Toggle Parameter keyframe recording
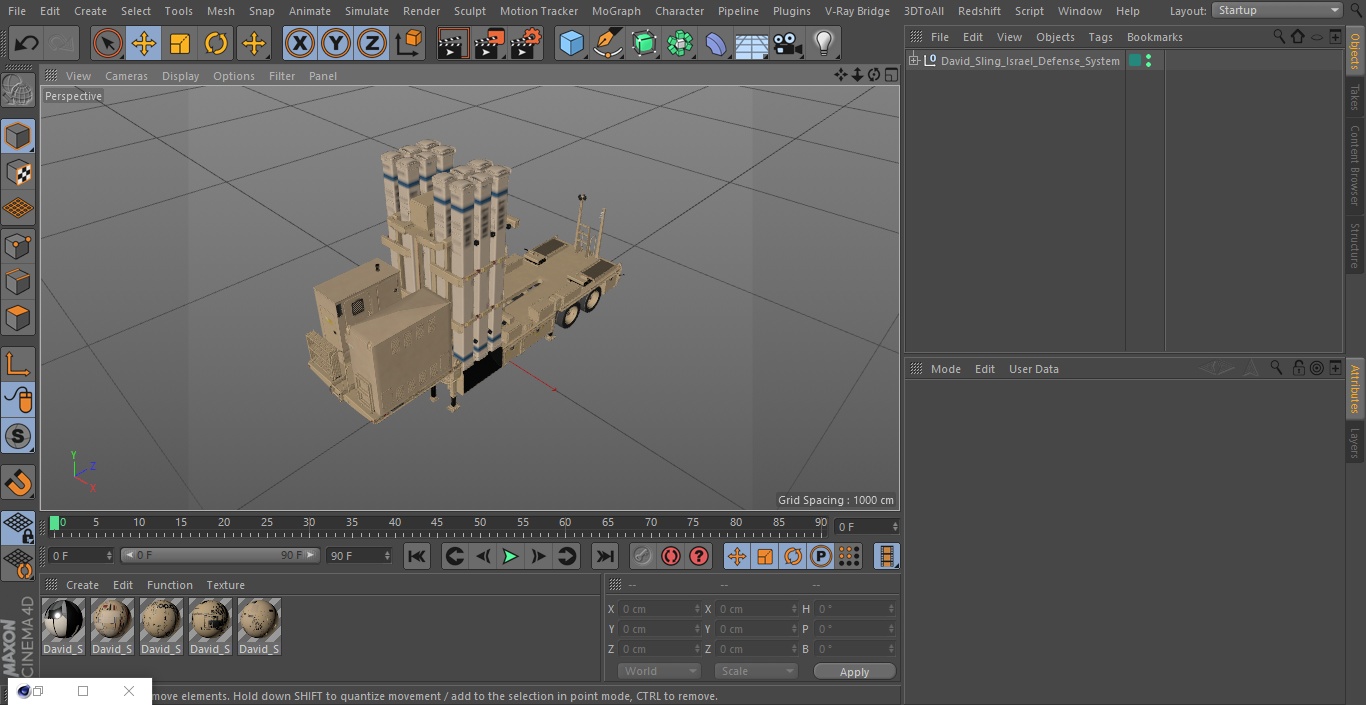1366x705 pixels. click(x=821, y=557)
